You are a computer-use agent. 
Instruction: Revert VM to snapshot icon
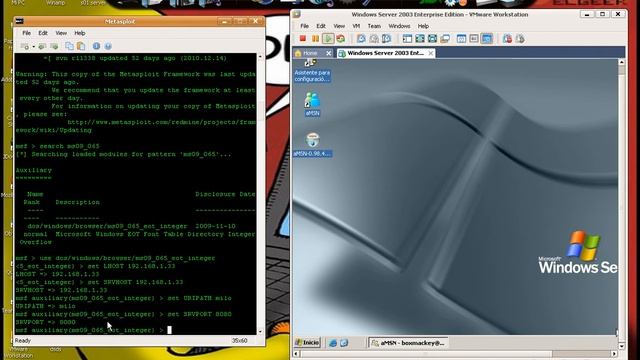click(374, 38)
